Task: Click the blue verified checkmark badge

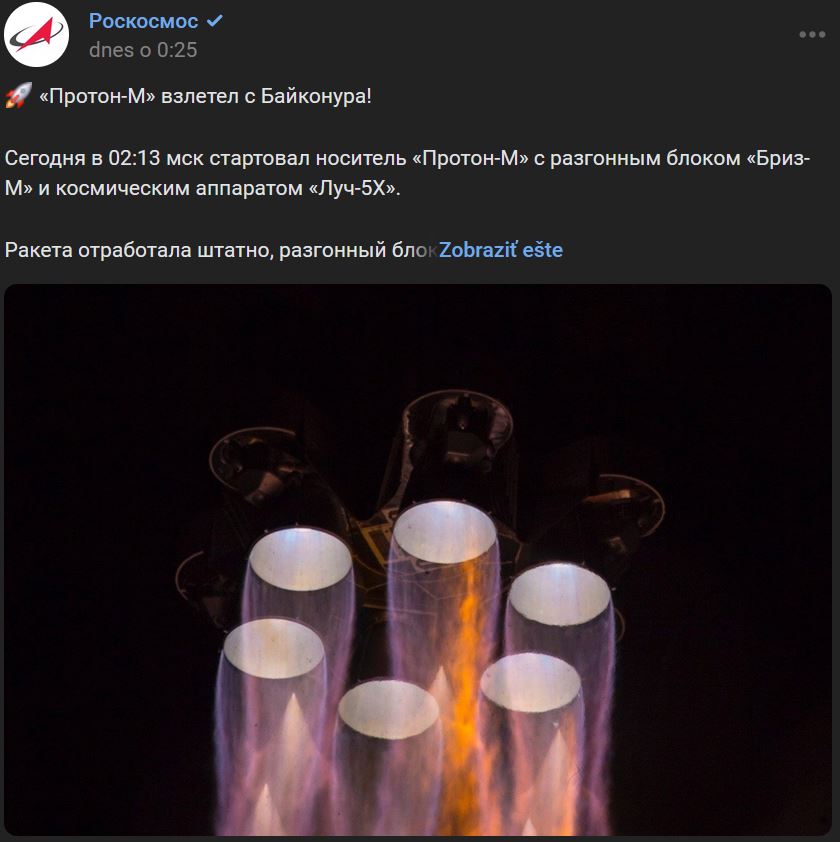Action: 215,21
